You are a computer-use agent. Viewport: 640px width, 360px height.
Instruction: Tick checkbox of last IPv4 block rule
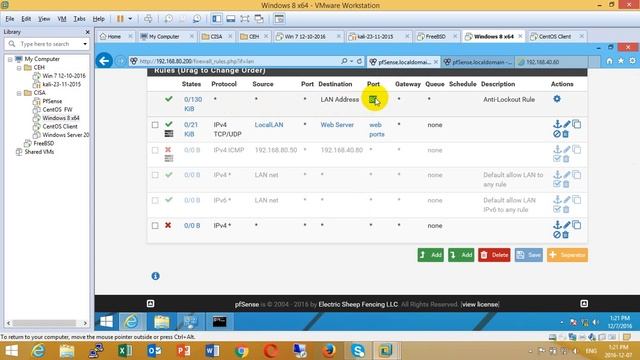[x=155, y=226]
